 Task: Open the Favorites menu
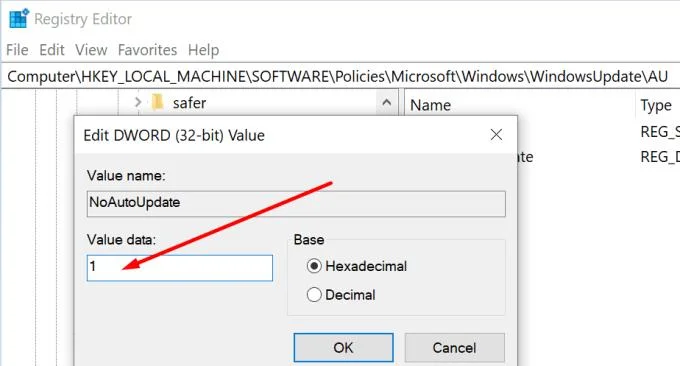[x=147, y=50]
